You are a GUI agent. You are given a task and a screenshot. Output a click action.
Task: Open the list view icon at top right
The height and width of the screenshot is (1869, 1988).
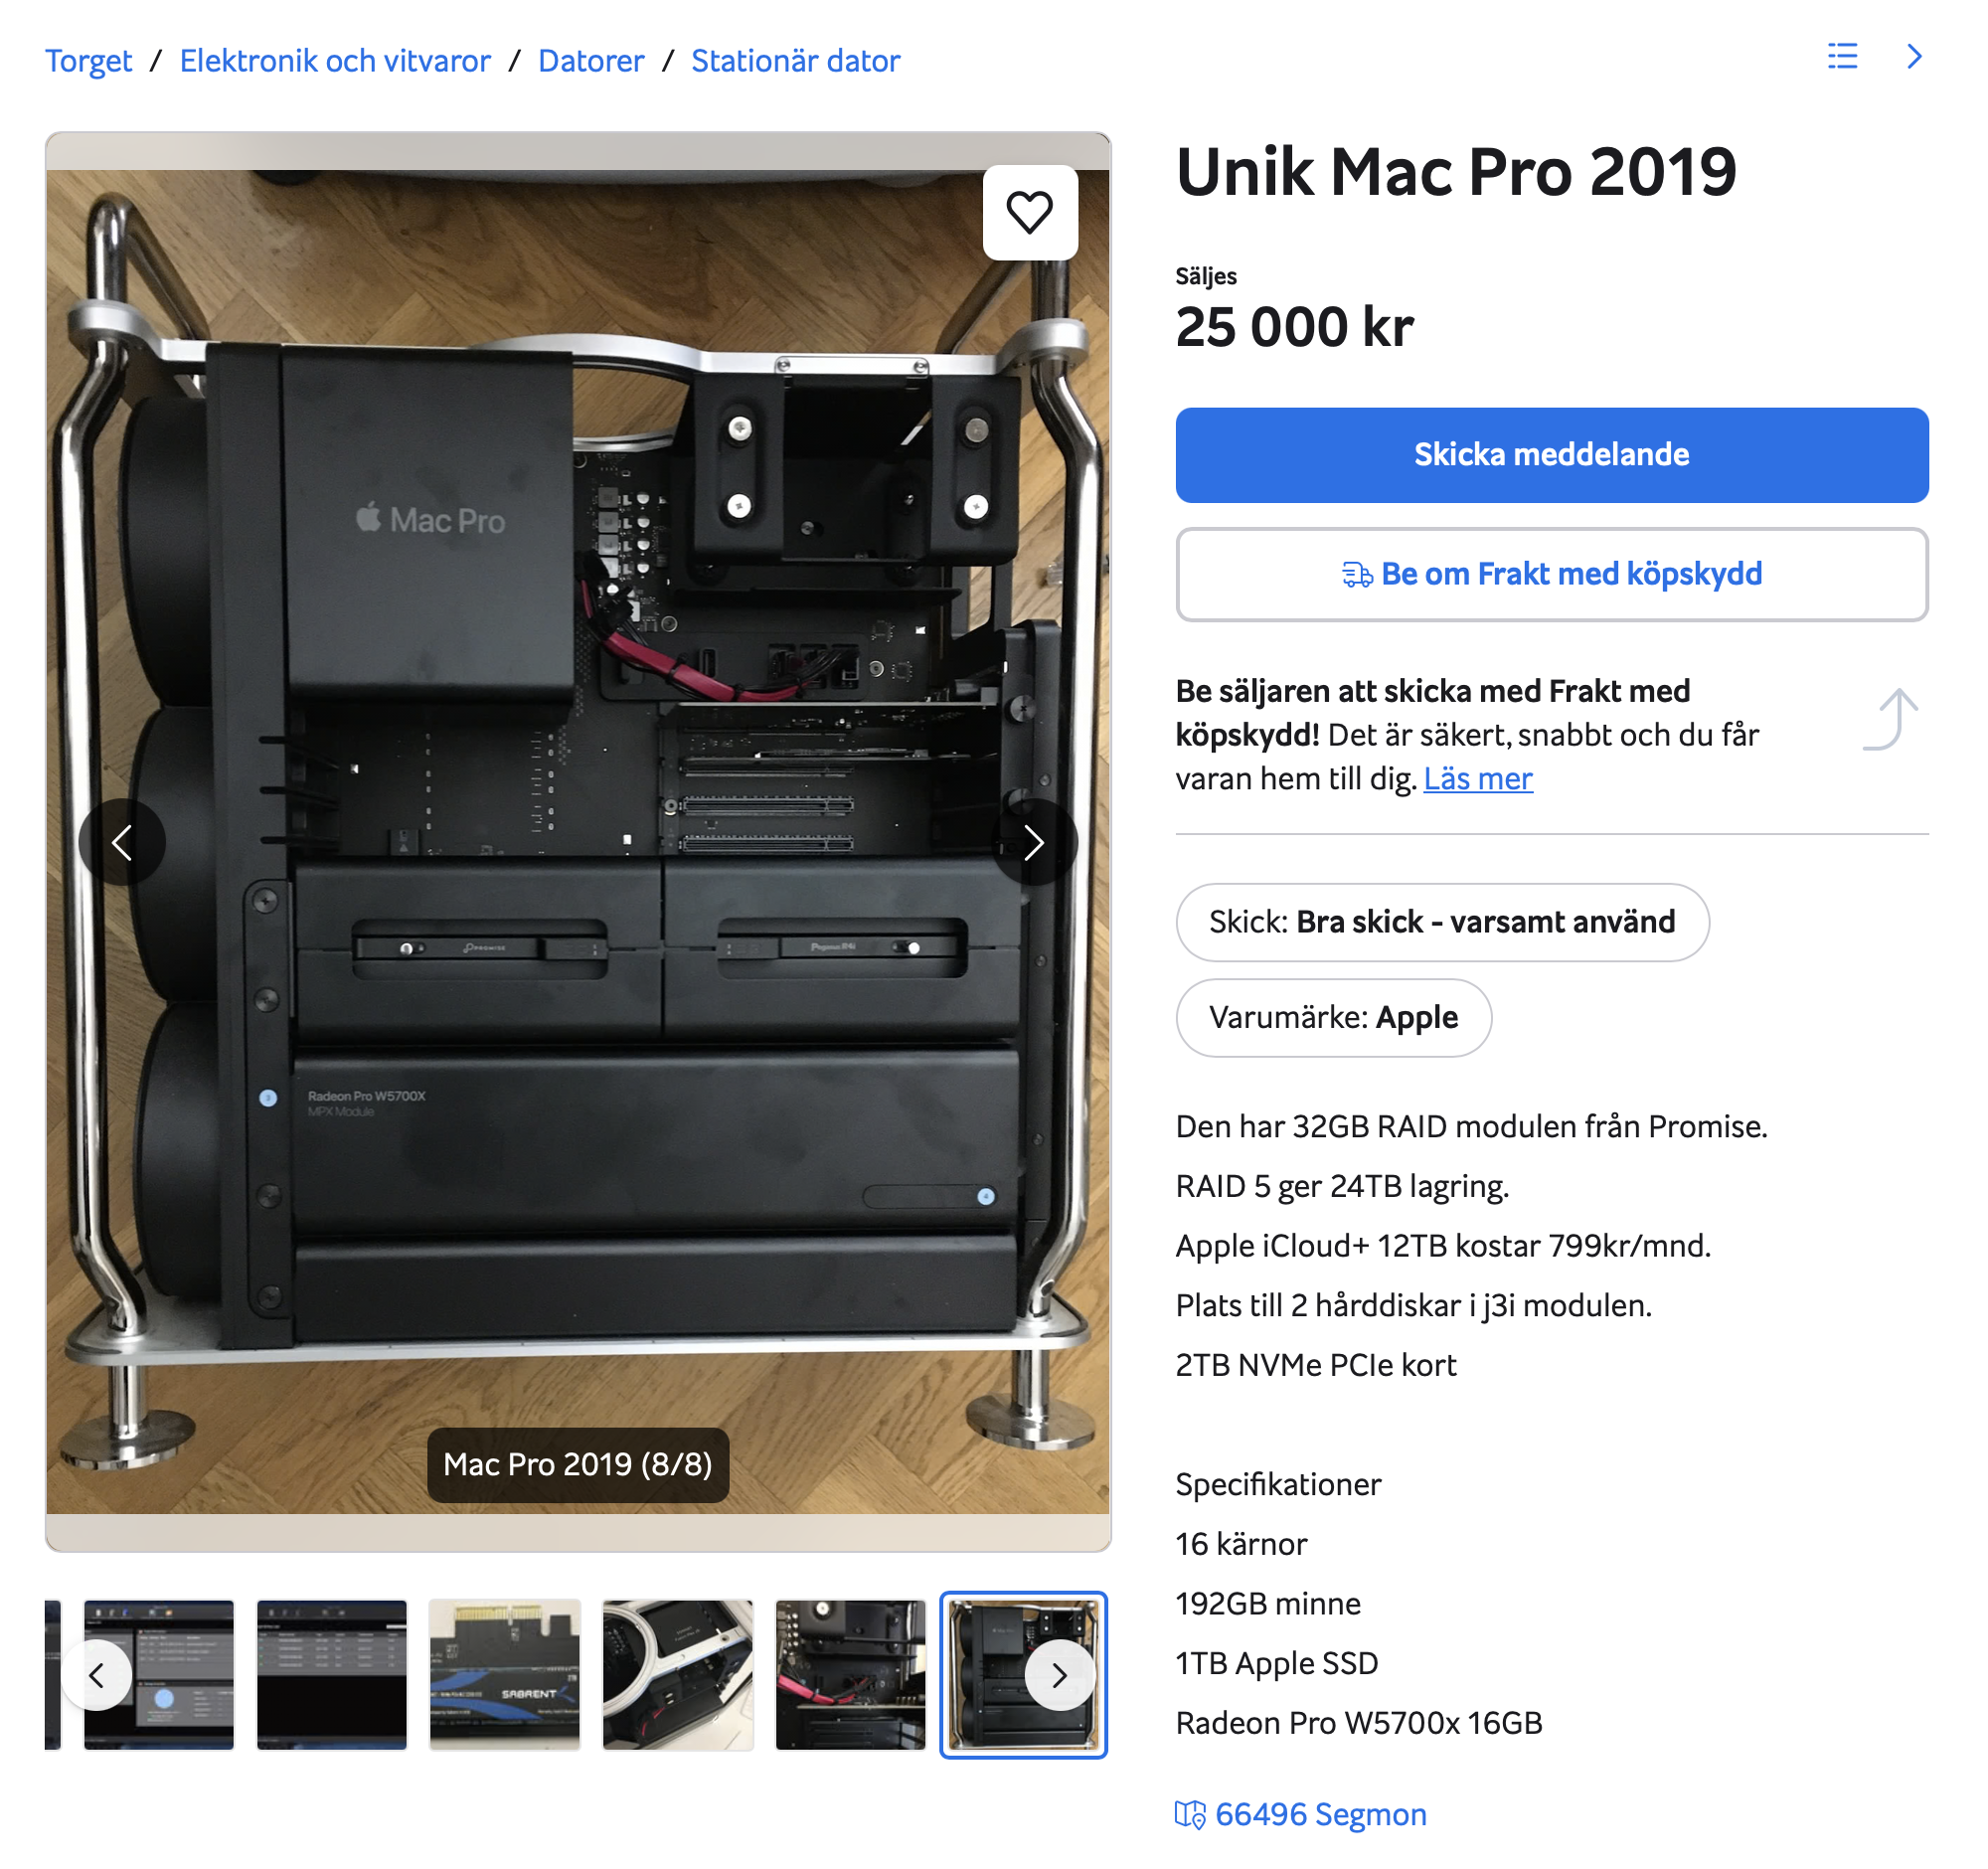point(1842,57)
